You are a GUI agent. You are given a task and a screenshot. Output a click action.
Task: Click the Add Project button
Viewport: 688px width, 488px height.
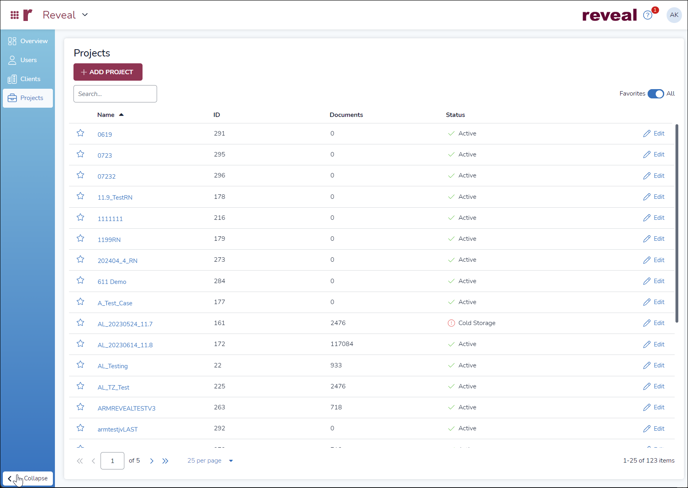[108, 72]
